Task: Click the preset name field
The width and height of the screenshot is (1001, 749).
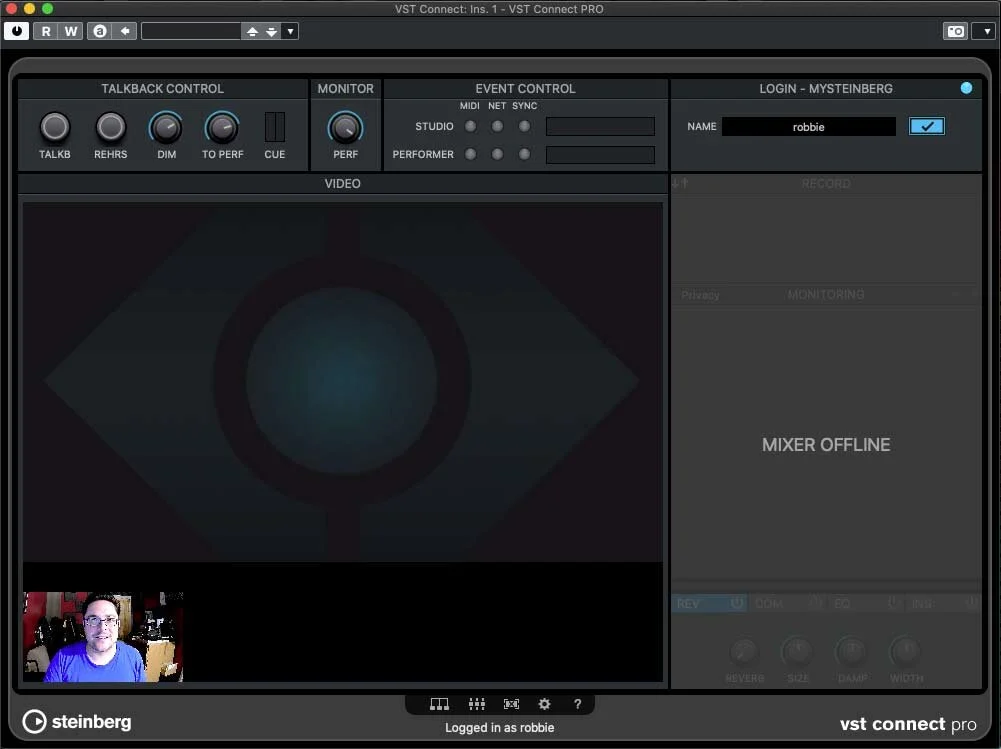Action: coord(191,31)
